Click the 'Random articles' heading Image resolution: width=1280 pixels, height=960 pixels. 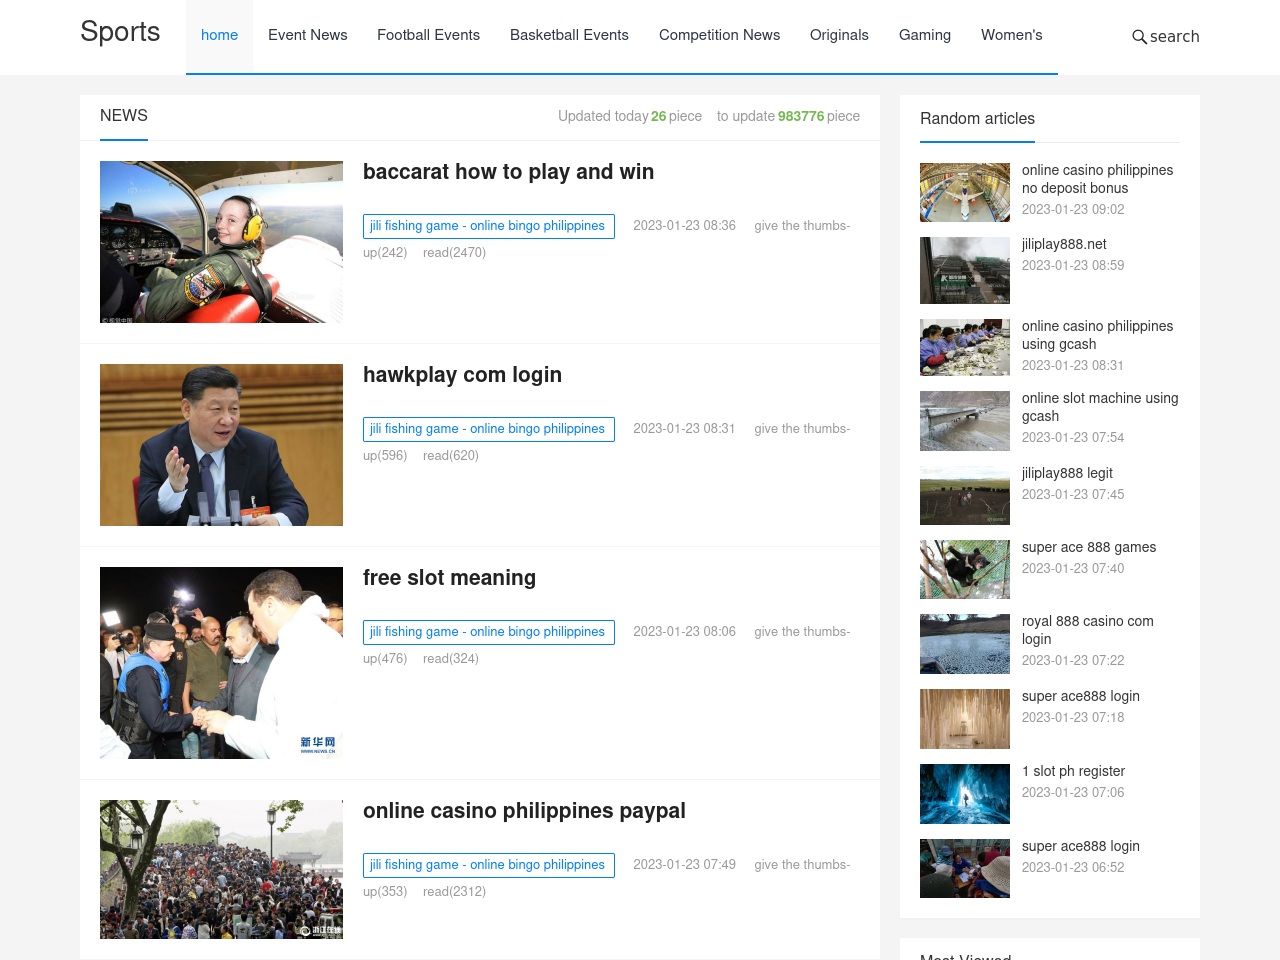point(977,118)
